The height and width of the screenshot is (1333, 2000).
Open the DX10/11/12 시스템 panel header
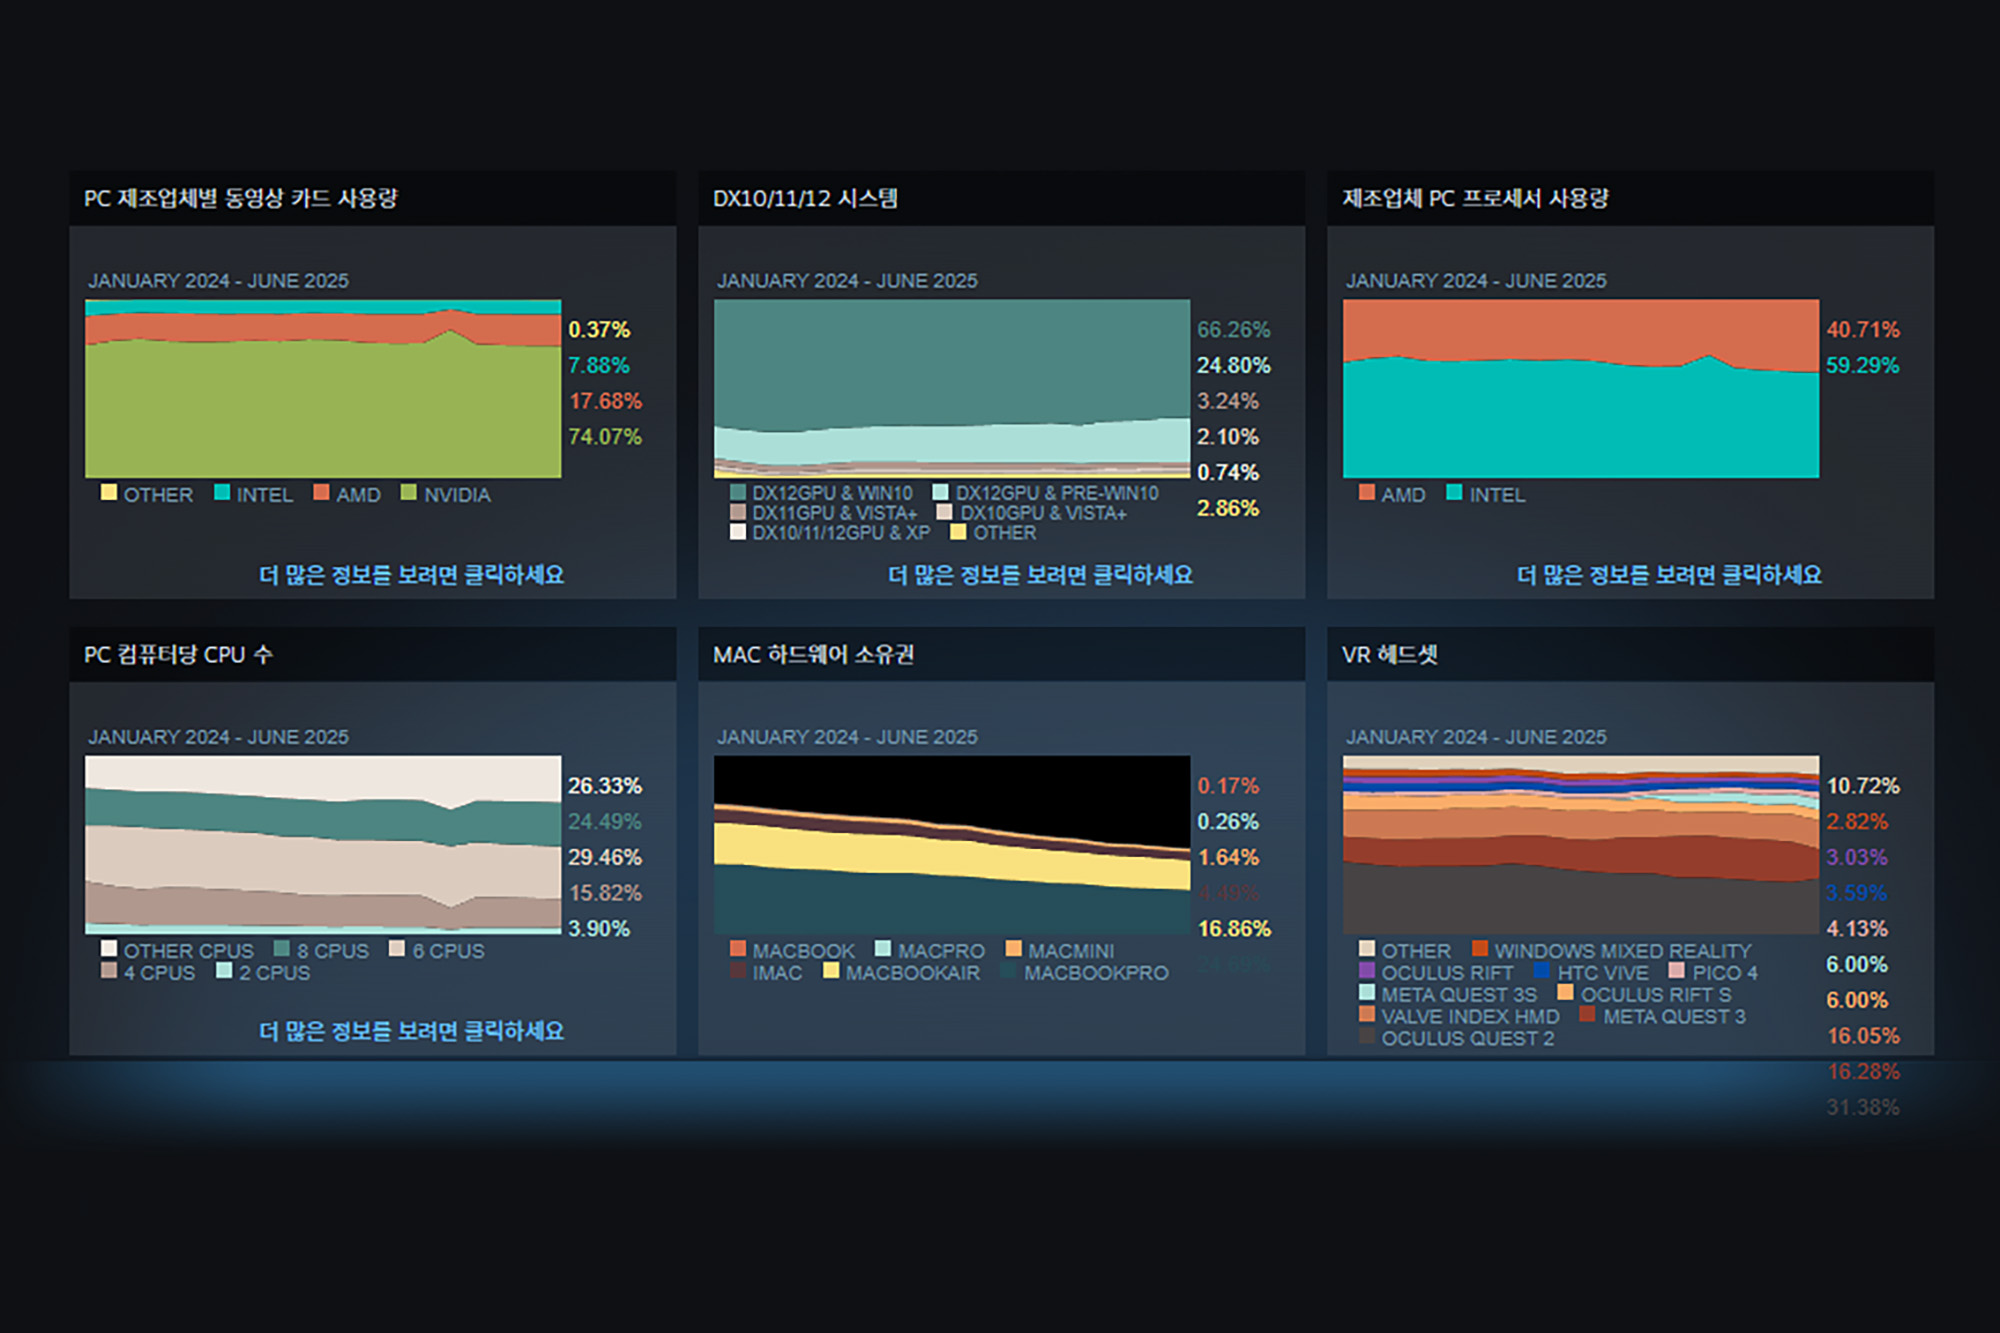pos(805,198)
